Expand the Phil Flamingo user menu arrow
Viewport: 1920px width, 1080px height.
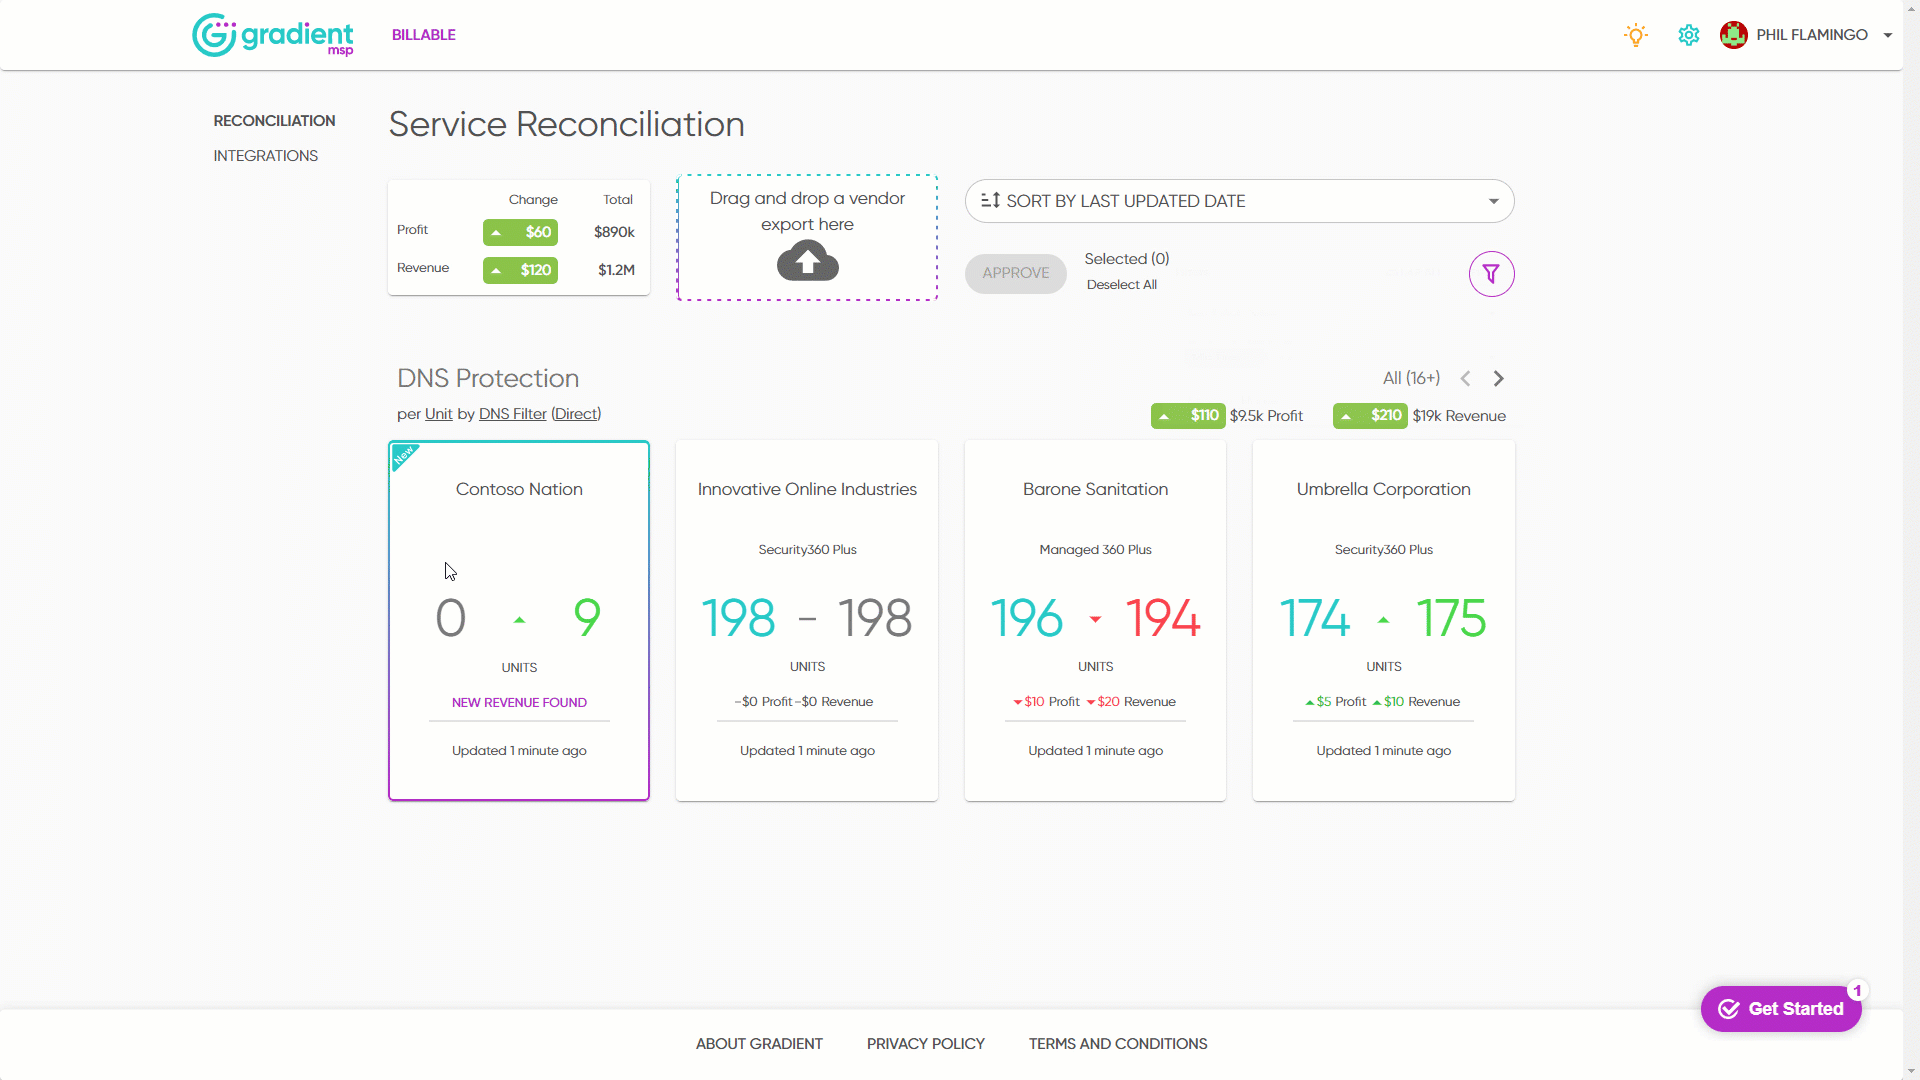(1888, 35)
